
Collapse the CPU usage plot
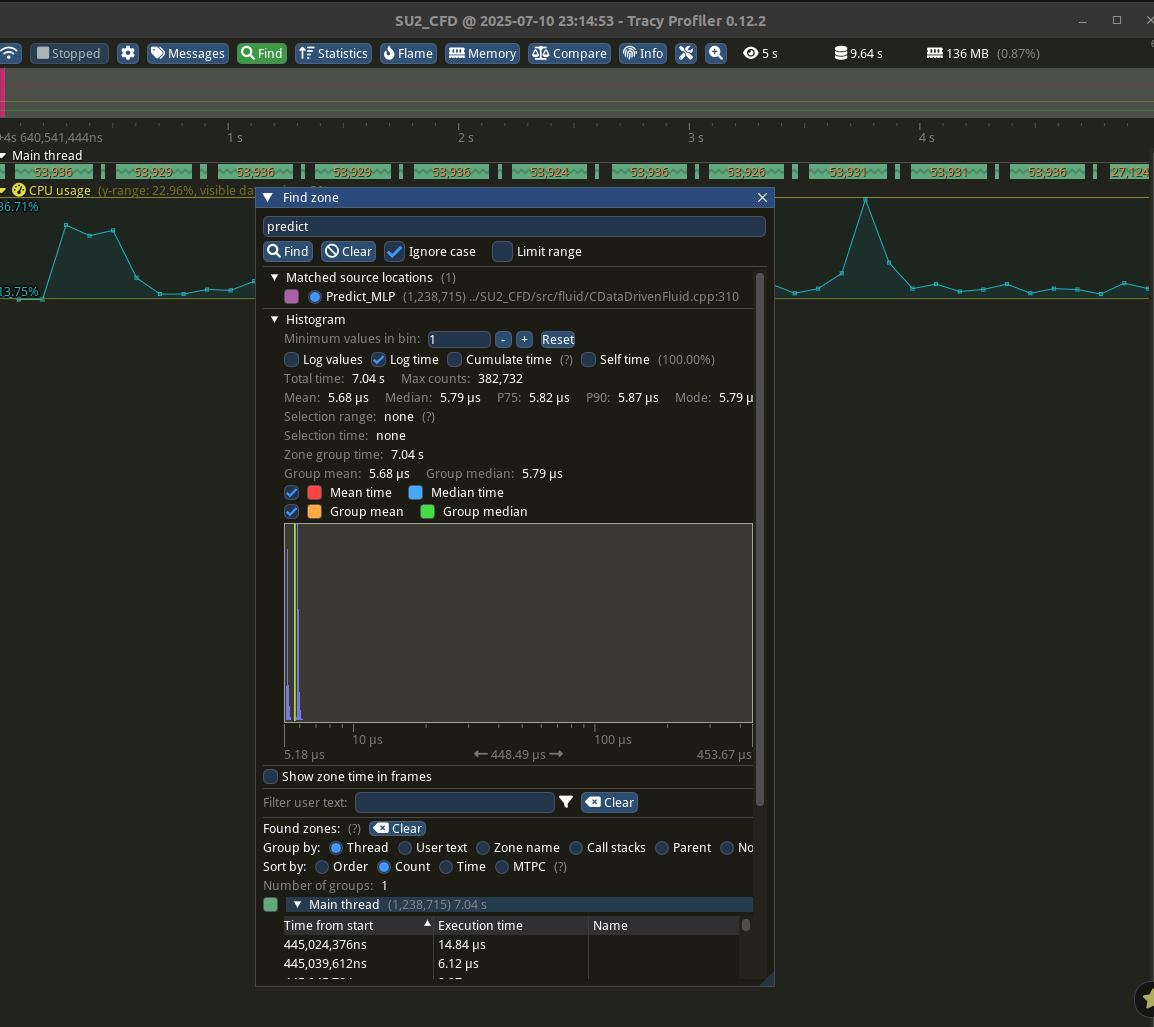[x=4, y=190]
